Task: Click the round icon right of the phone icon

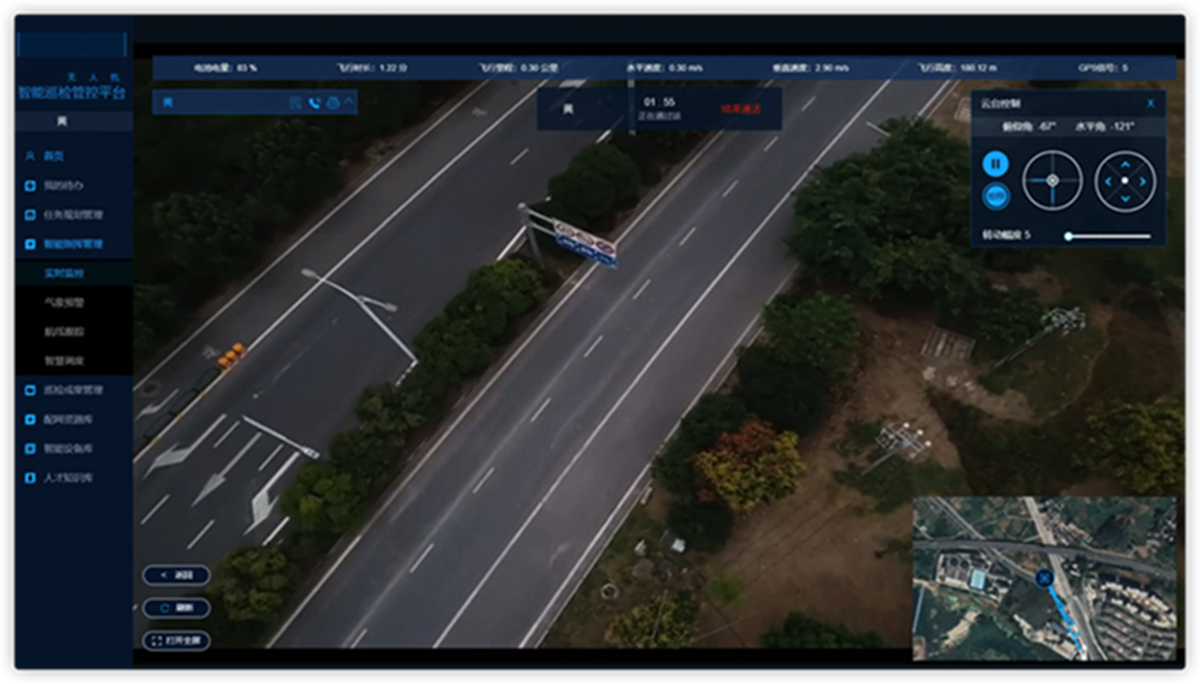Action: (333, 103)
